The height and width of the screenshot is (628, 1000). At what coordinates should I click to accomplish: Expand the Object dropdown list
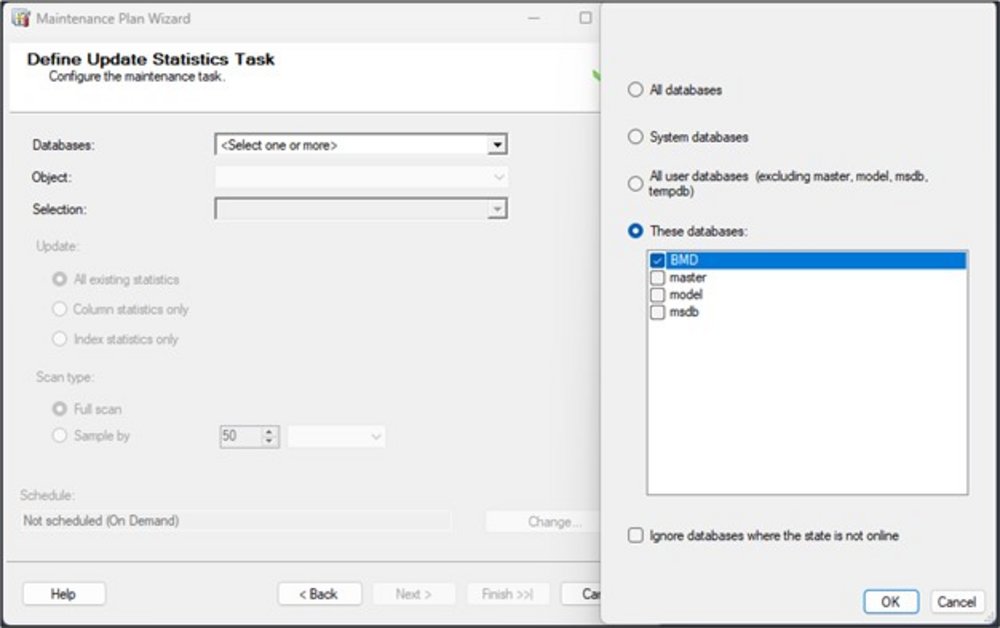(x=498, y=177)
